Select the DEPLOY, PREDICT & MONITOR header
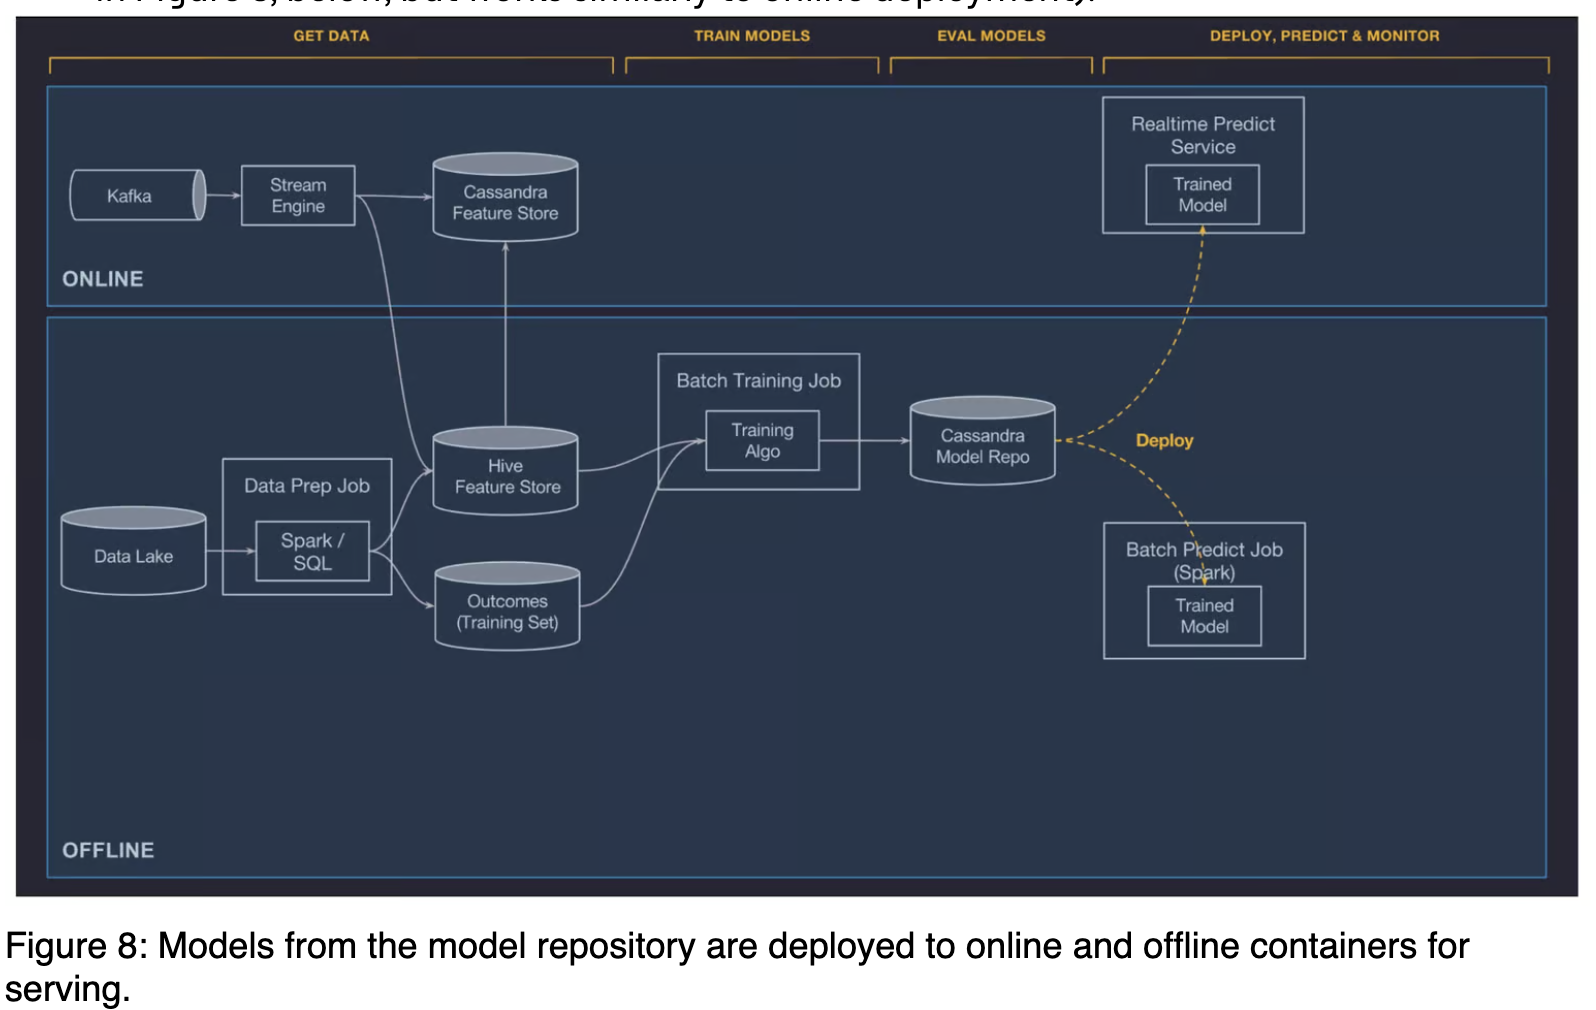Image resolution: width=1596 pixels, height=1010 pixels. (x=1324, y=36)
